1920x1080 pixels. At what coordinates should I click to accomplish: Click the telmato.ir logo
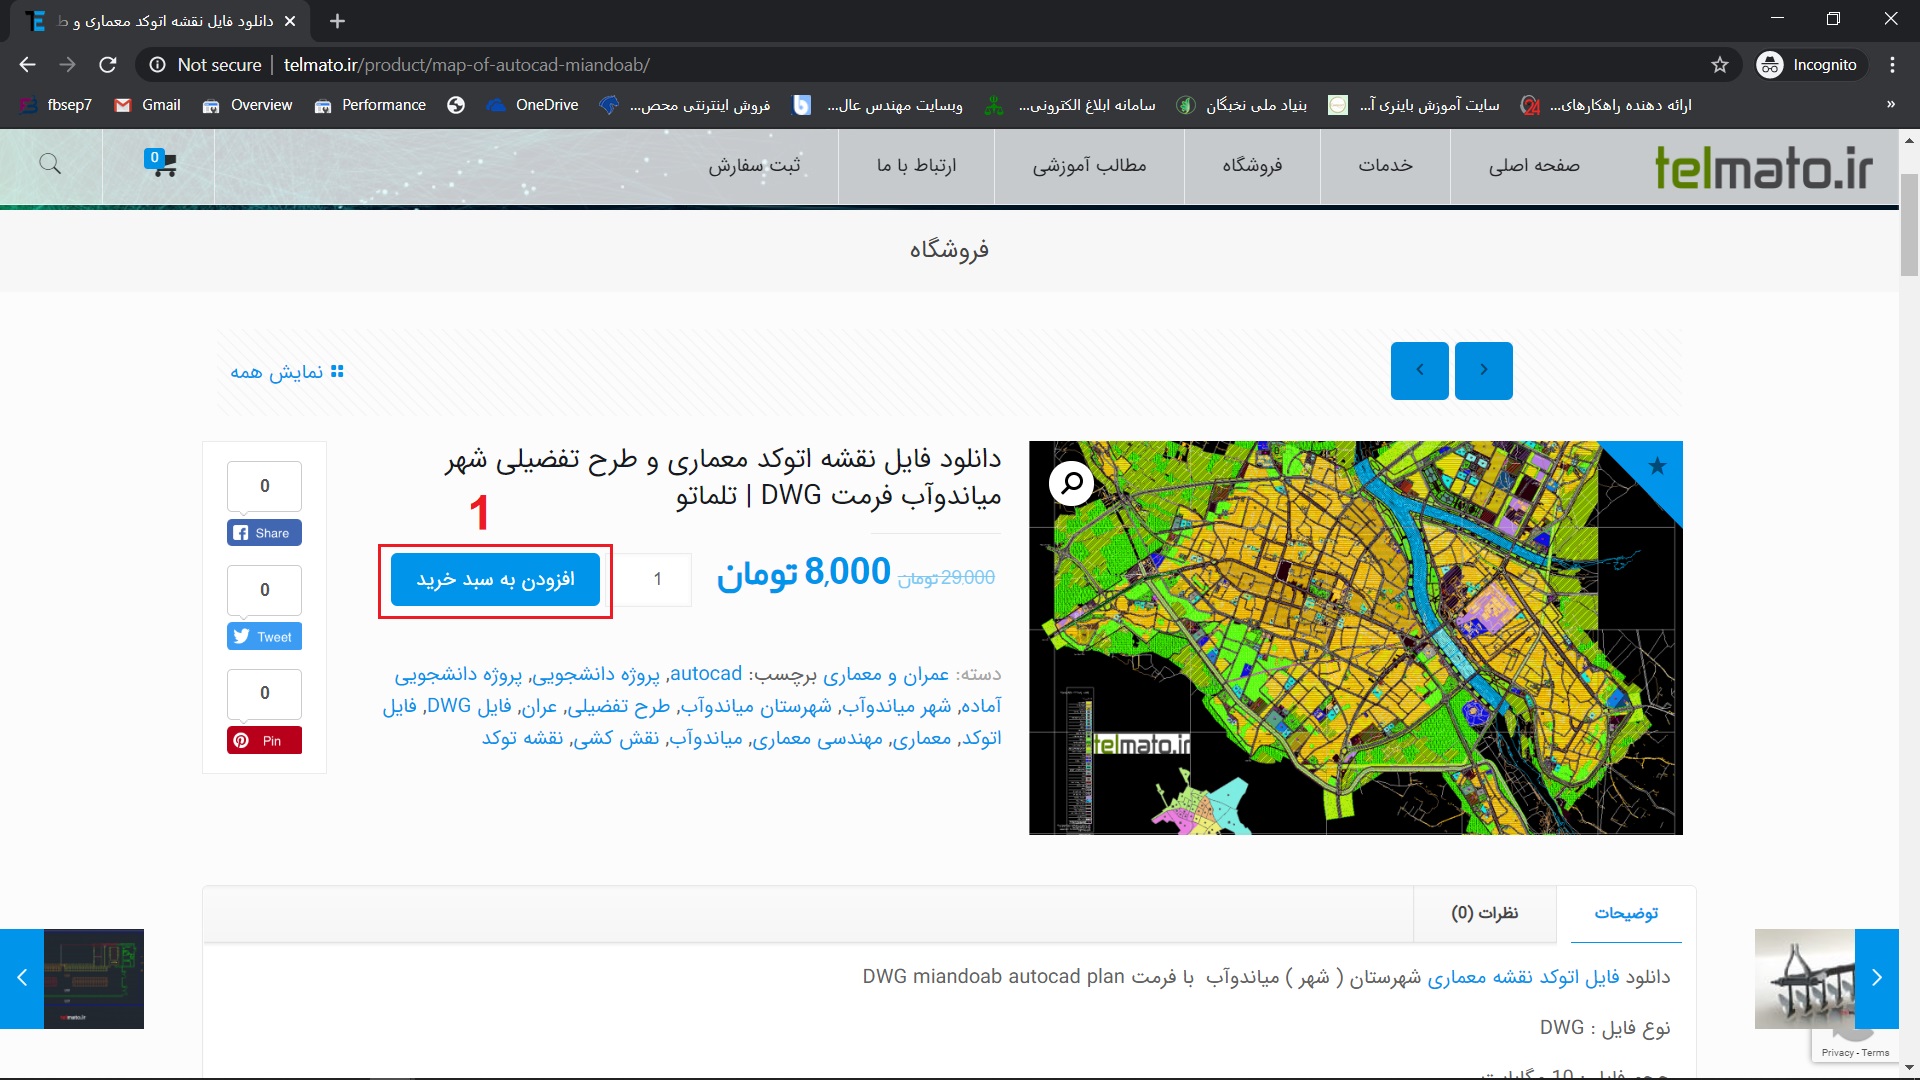tap(1764, 167)
